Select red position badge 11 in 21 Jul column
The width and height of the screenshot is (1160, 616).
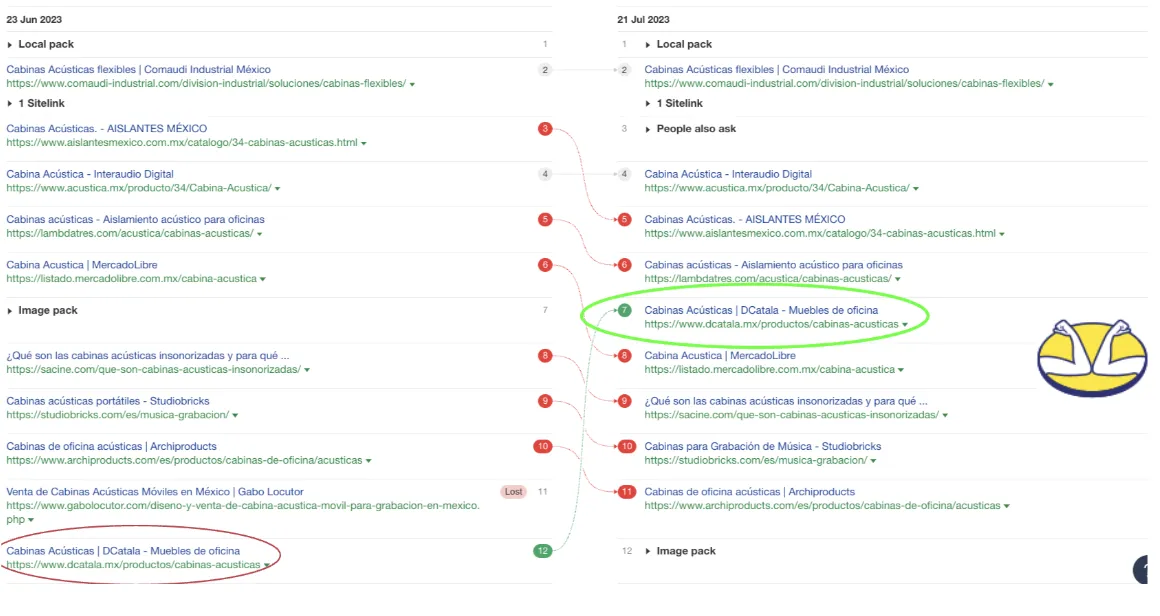pyautogui.click(x=627, y=492)
